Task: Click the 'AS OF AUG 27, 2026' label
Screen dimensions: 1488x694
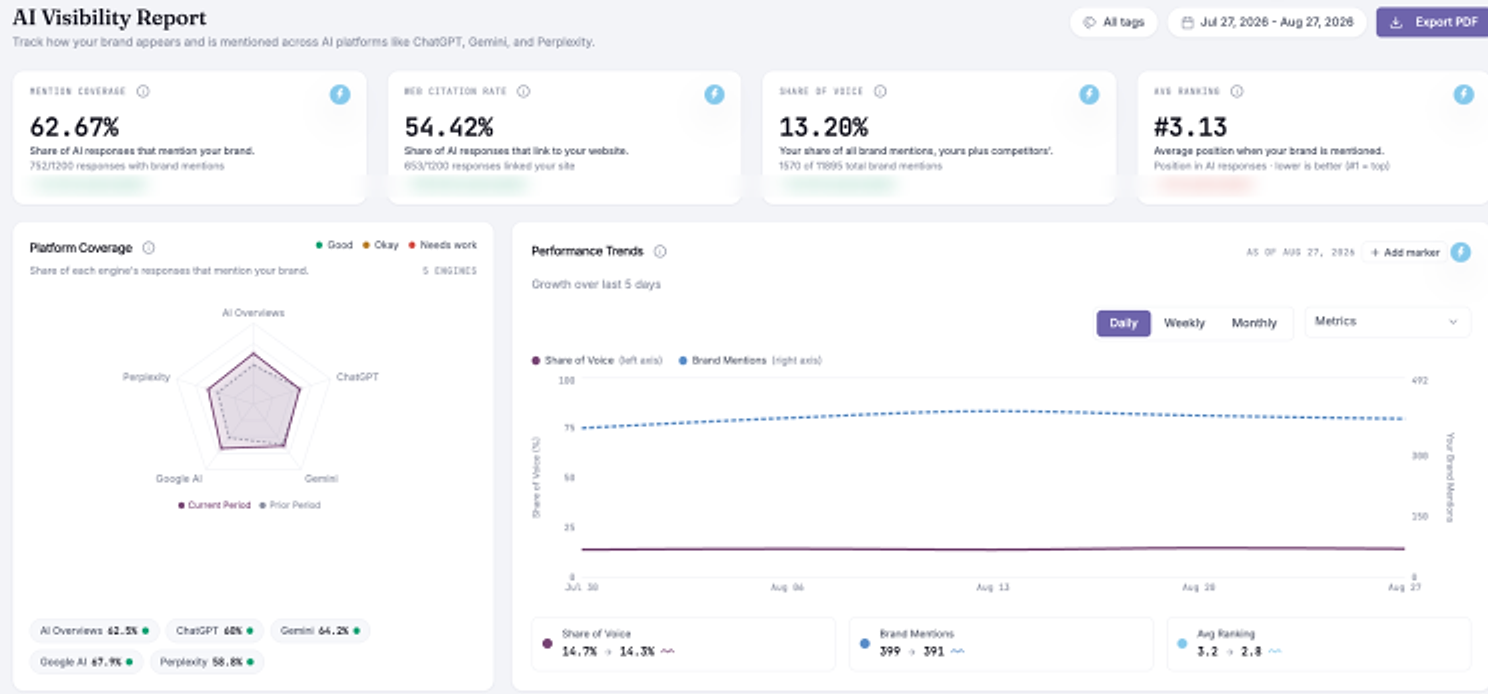Action: point(1300,253)
